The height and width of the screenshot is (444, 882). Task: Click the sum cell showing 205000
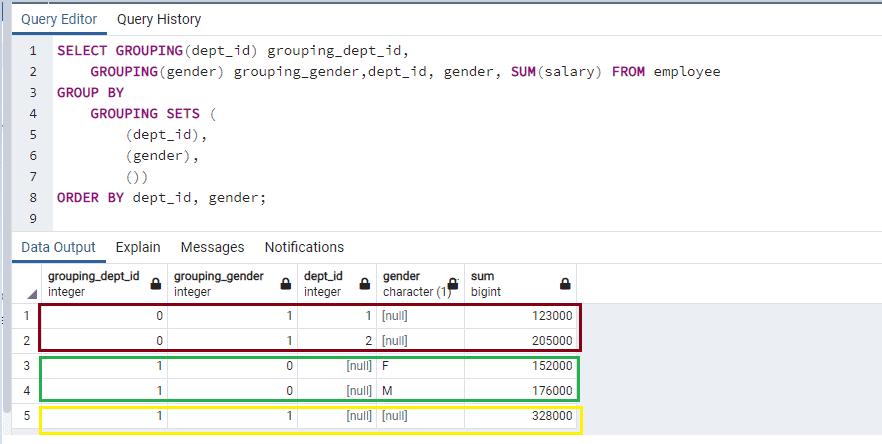[520, 341]
